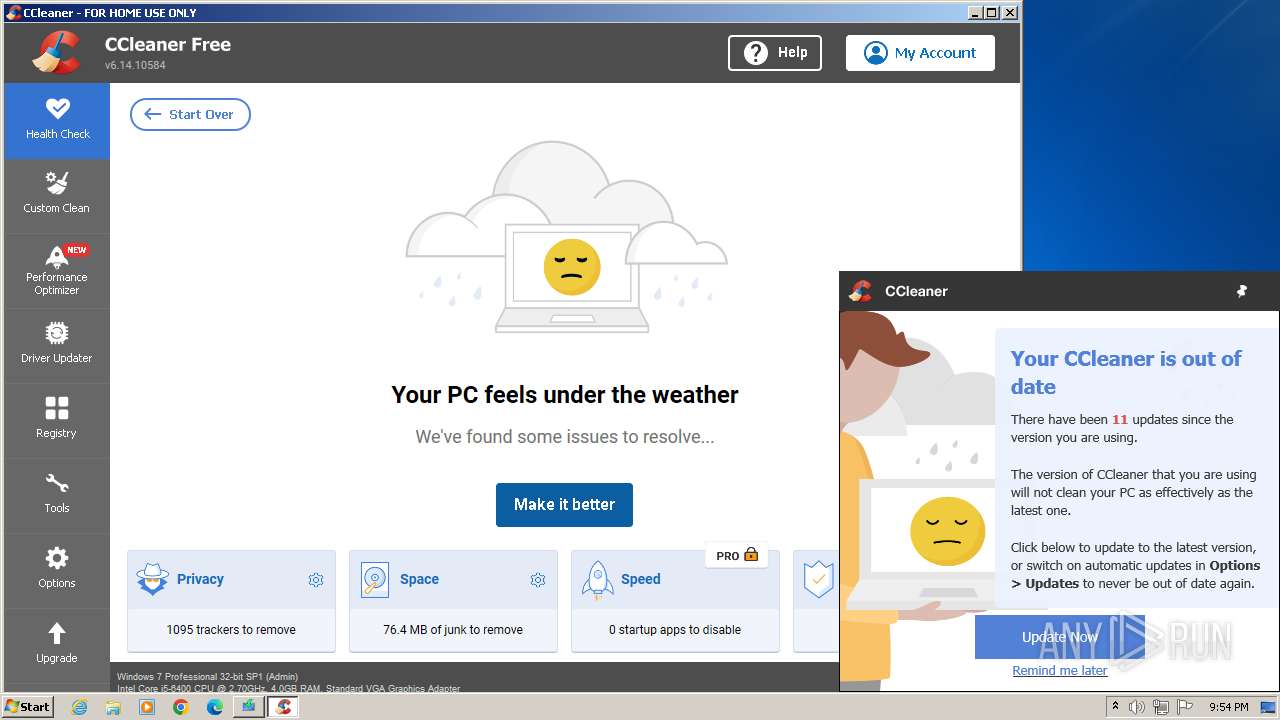Click the sad laptop illustration
Viewport: 1280px width, 720px height.
[566, 238]
